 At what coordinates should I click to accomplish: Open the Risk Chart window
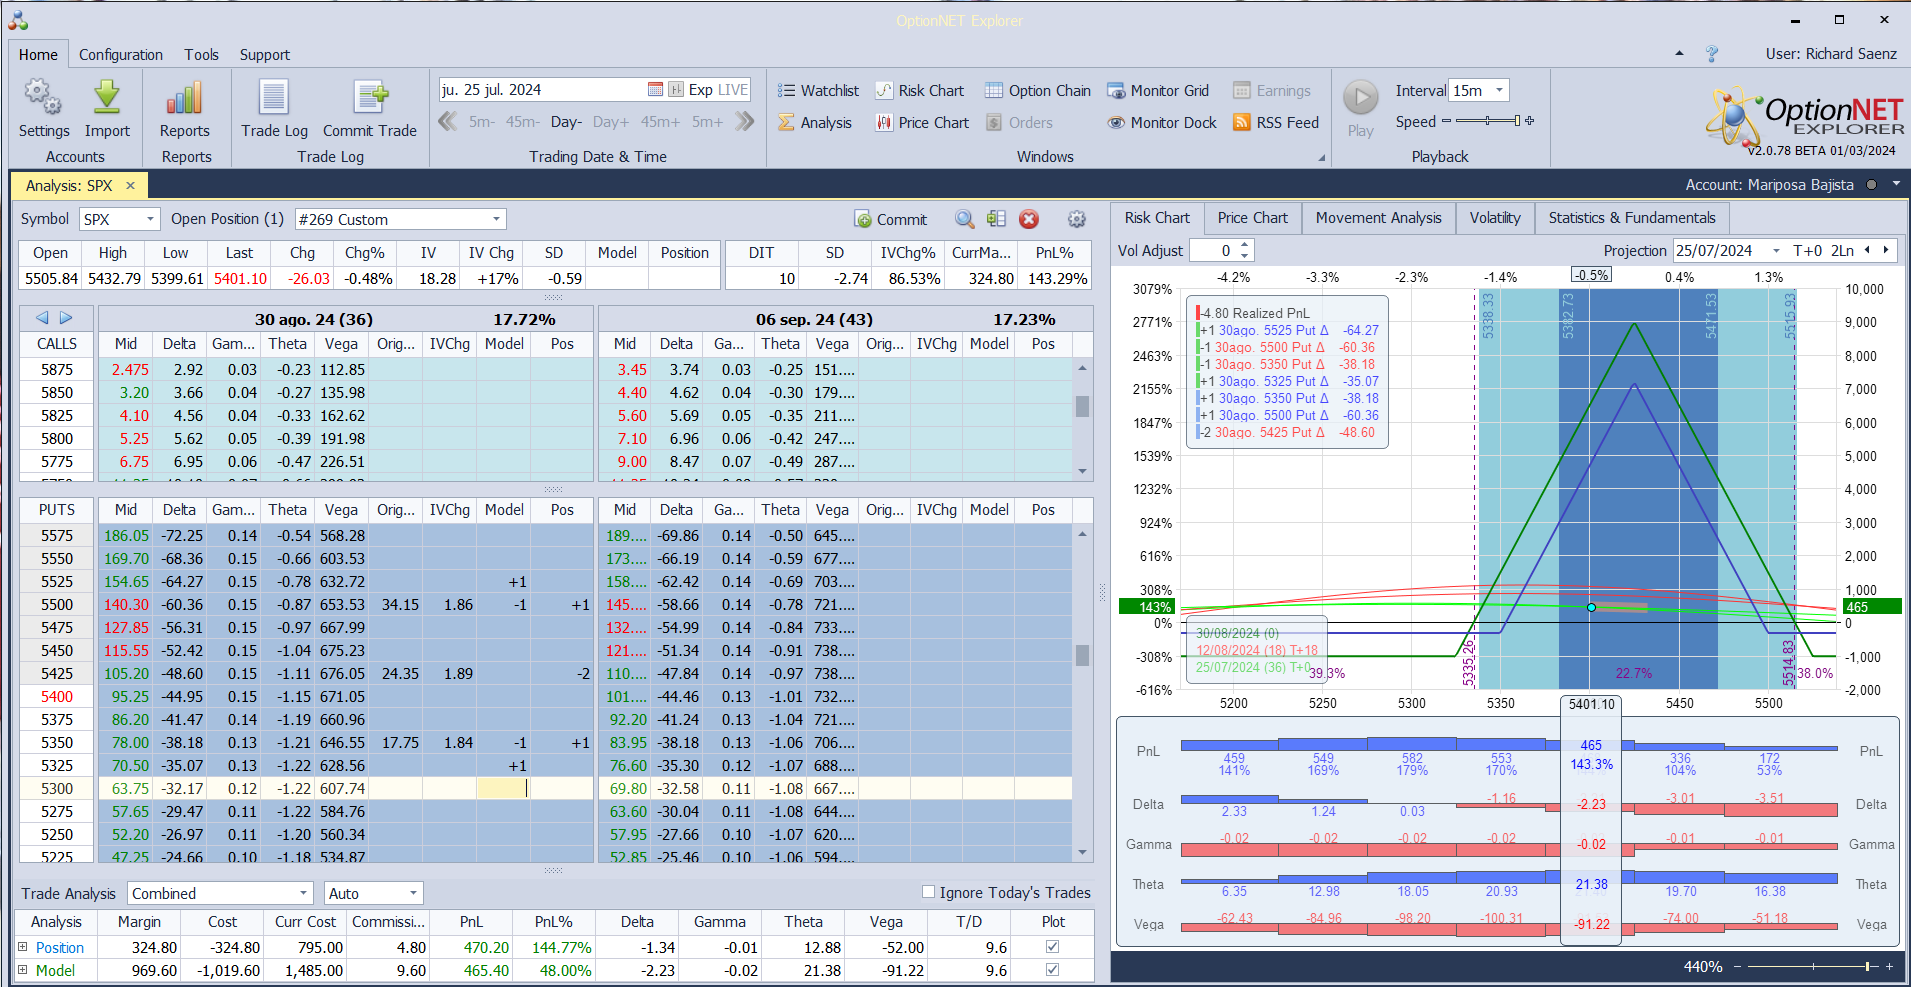[919, 91]
